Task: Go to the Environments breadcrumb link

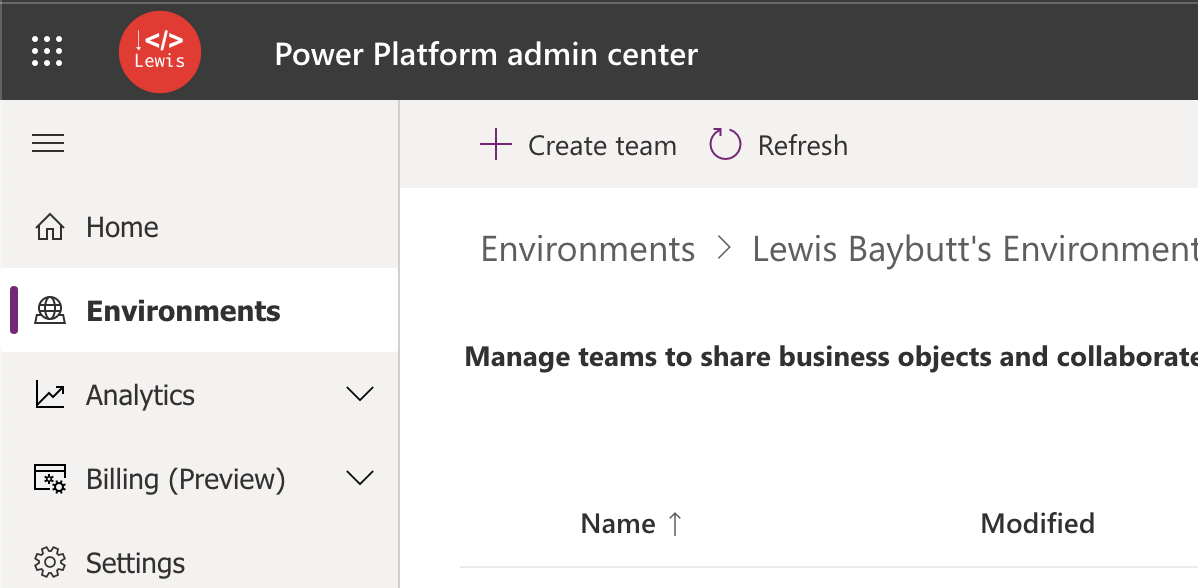Action: pyautogui.click(x=588, y=249)
